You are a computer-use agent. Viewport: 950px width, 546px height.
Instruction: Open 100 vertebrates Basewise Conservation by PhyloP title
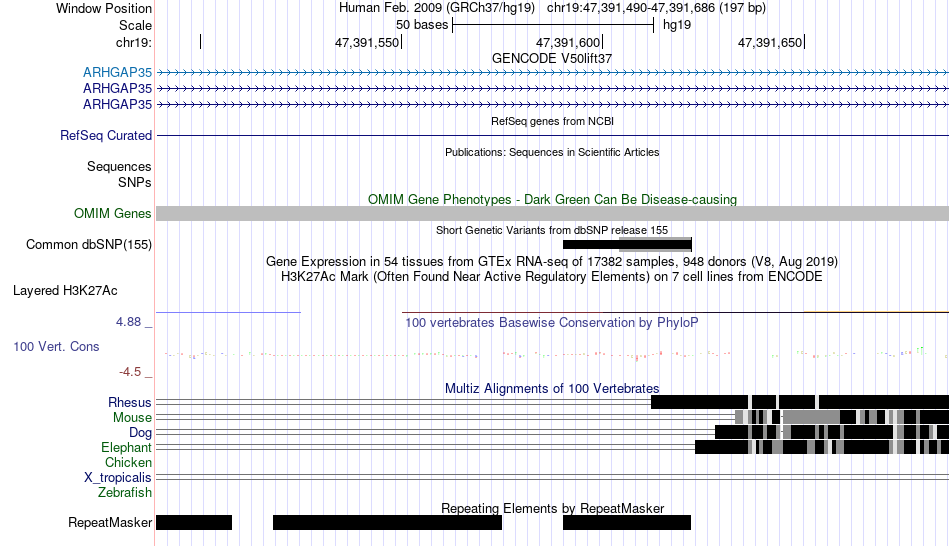(x=552, y=322)
